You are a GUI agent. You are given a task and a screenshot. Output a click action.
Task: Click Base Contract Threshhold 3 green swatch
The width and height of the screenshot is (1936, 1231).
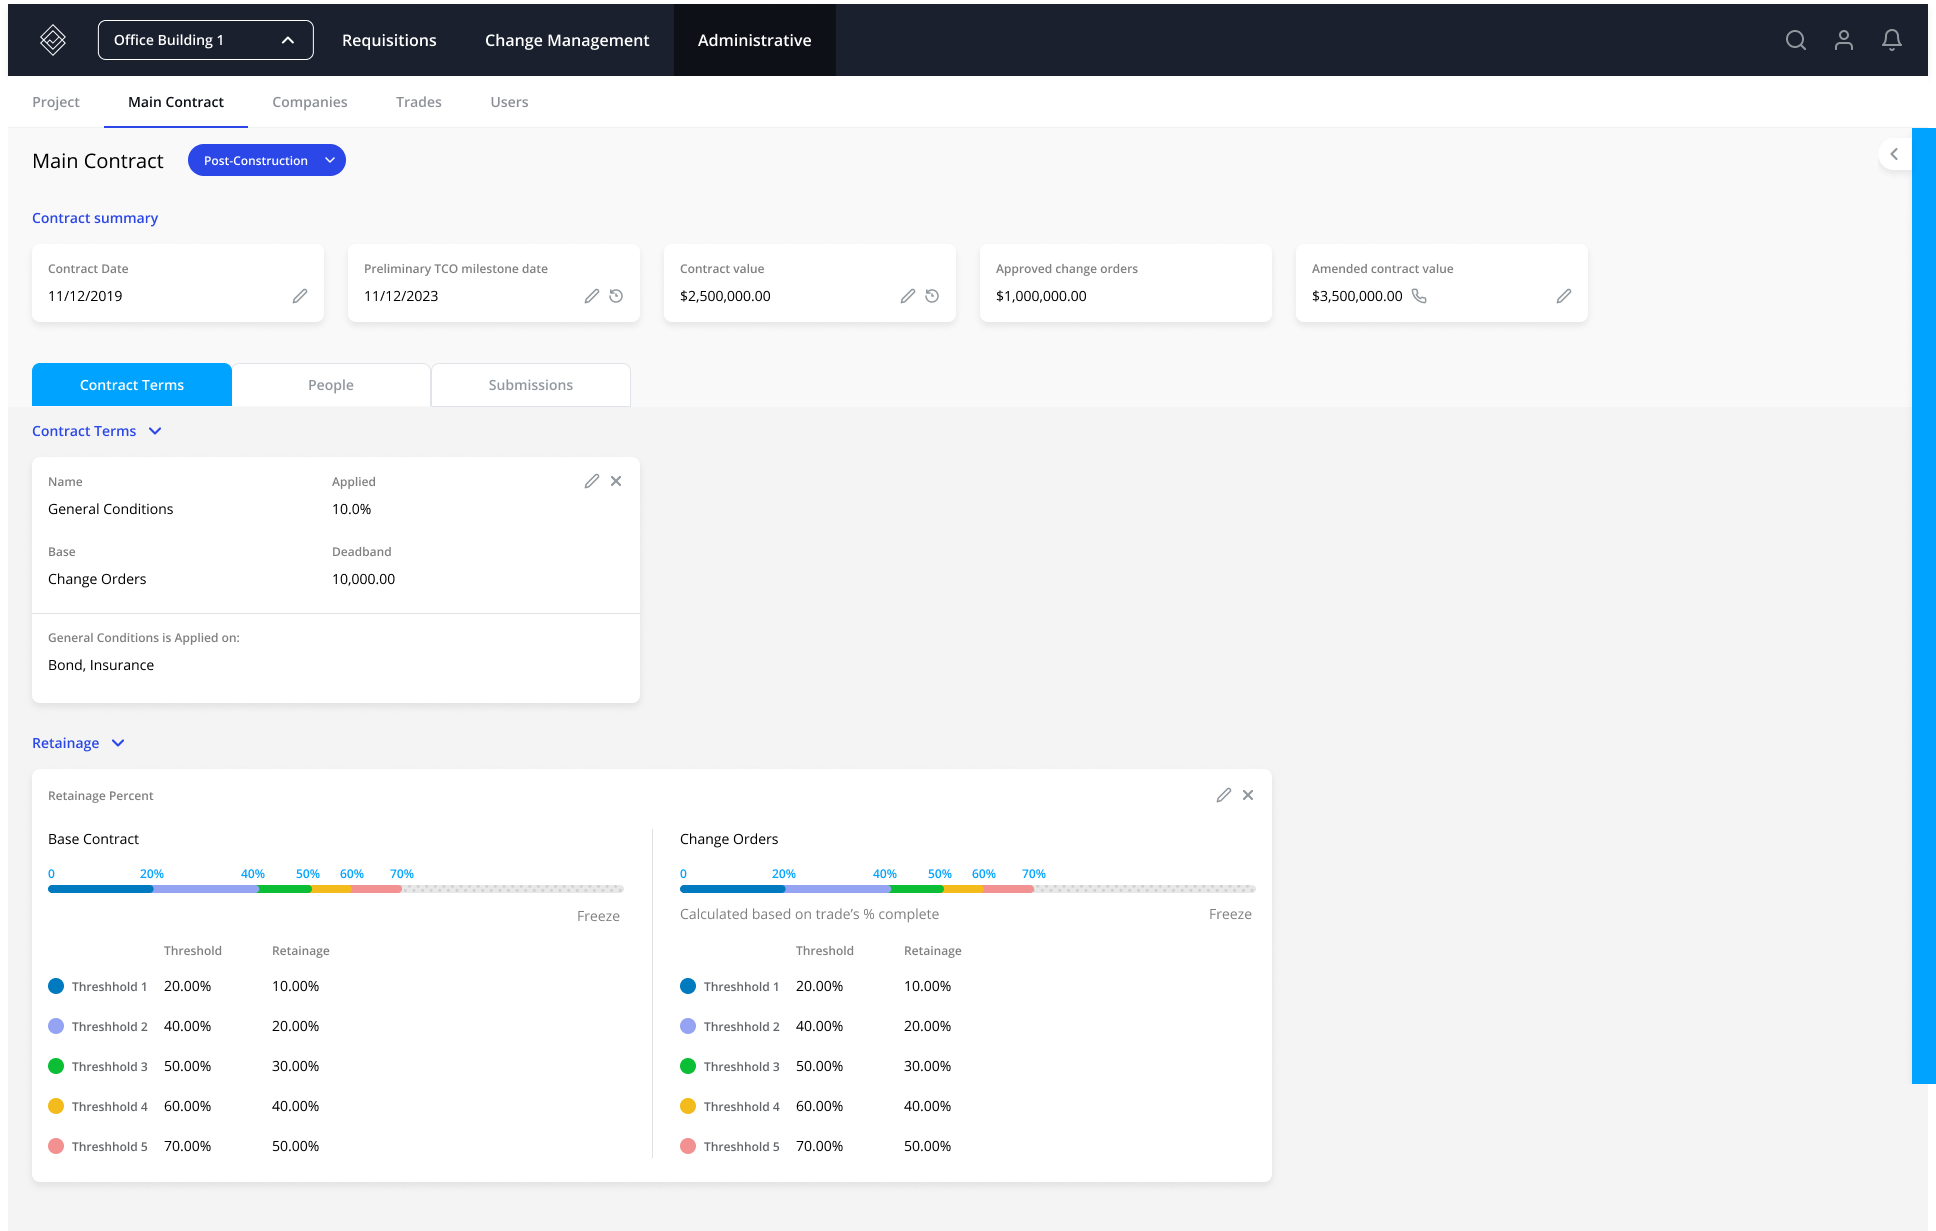[56, 1066]
